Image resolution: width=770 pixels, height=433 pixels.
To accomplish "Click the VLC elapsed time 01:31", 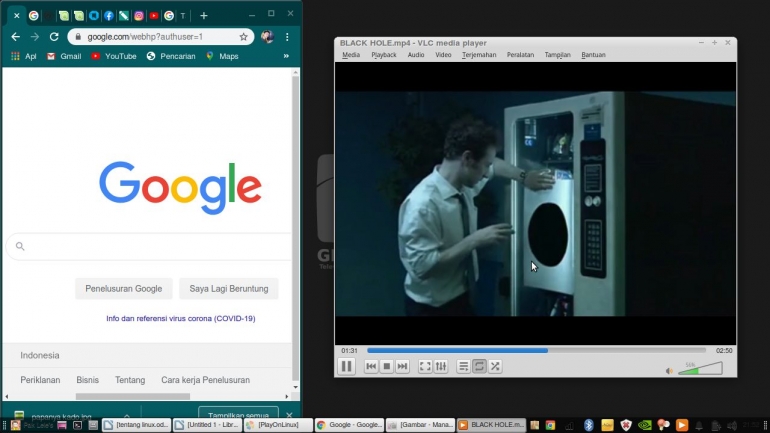I will (349, 351).
